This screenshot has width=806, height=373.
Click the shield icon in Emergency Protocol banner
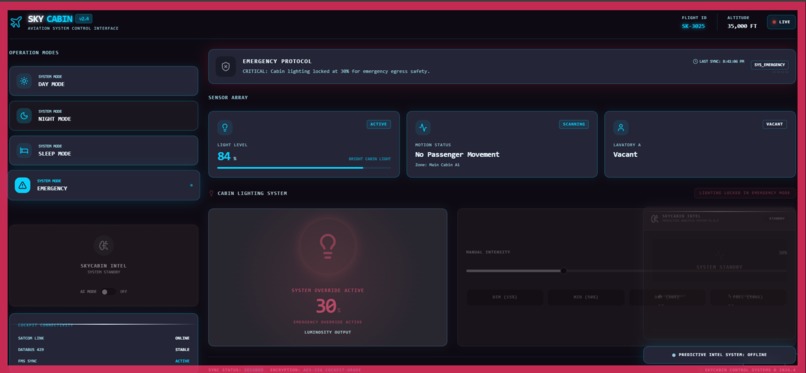226,67
